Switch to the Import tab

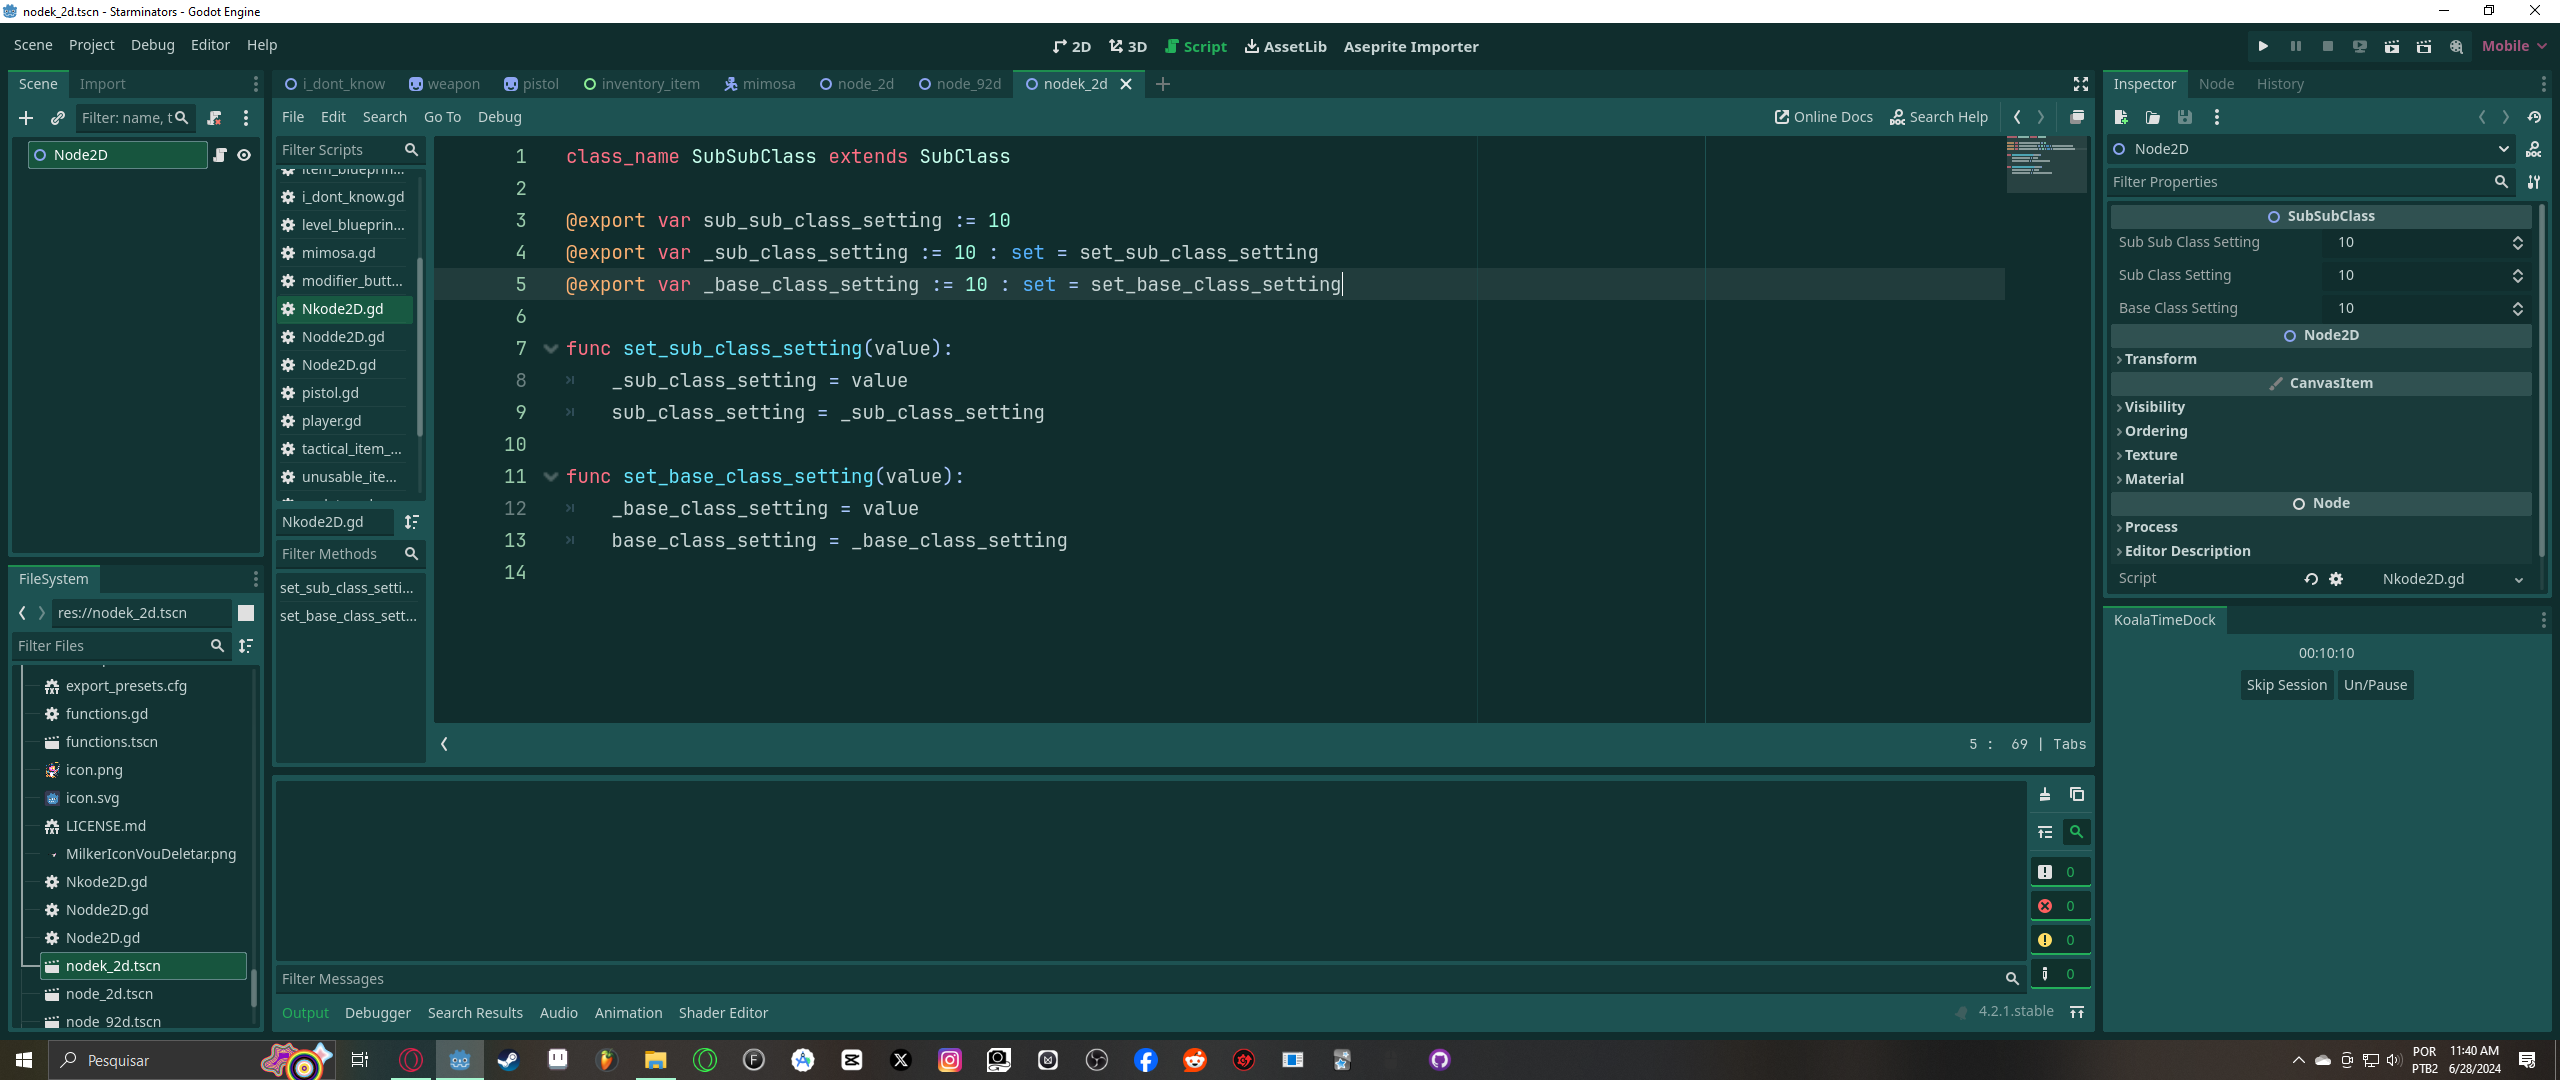click(102, 84)
